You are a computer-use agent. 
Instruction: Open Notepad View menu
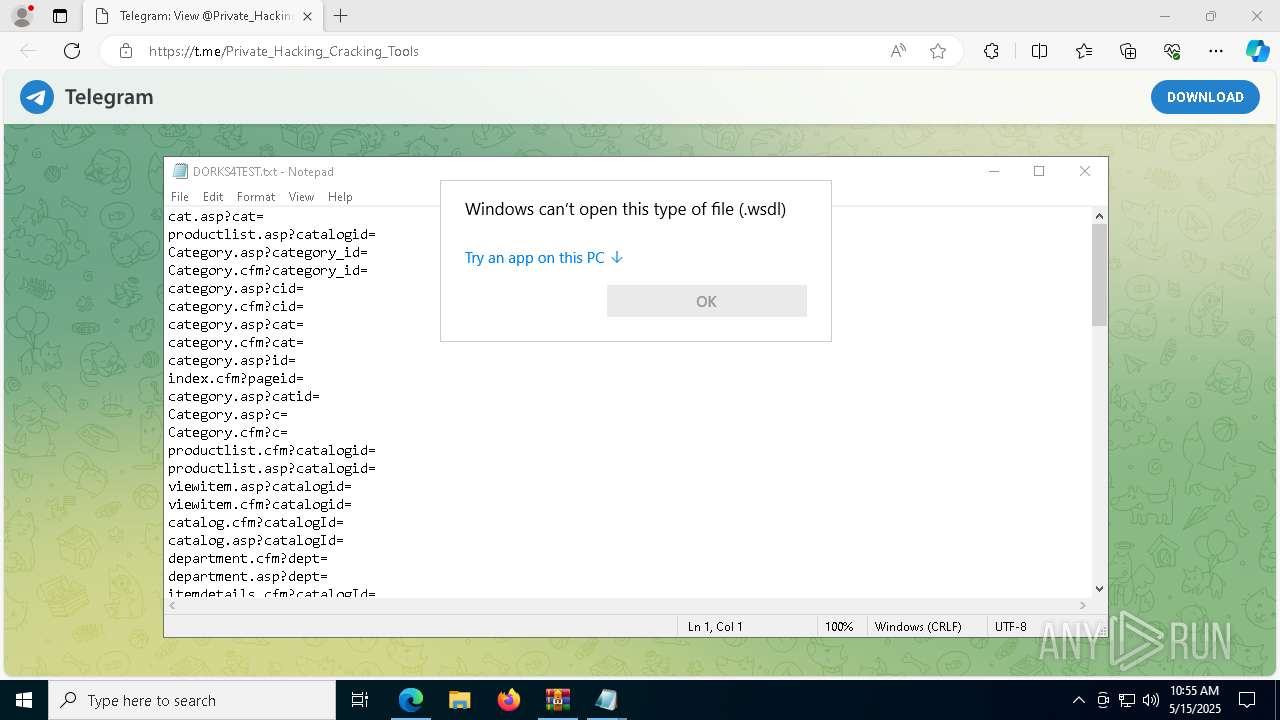[x=301, y=197]
